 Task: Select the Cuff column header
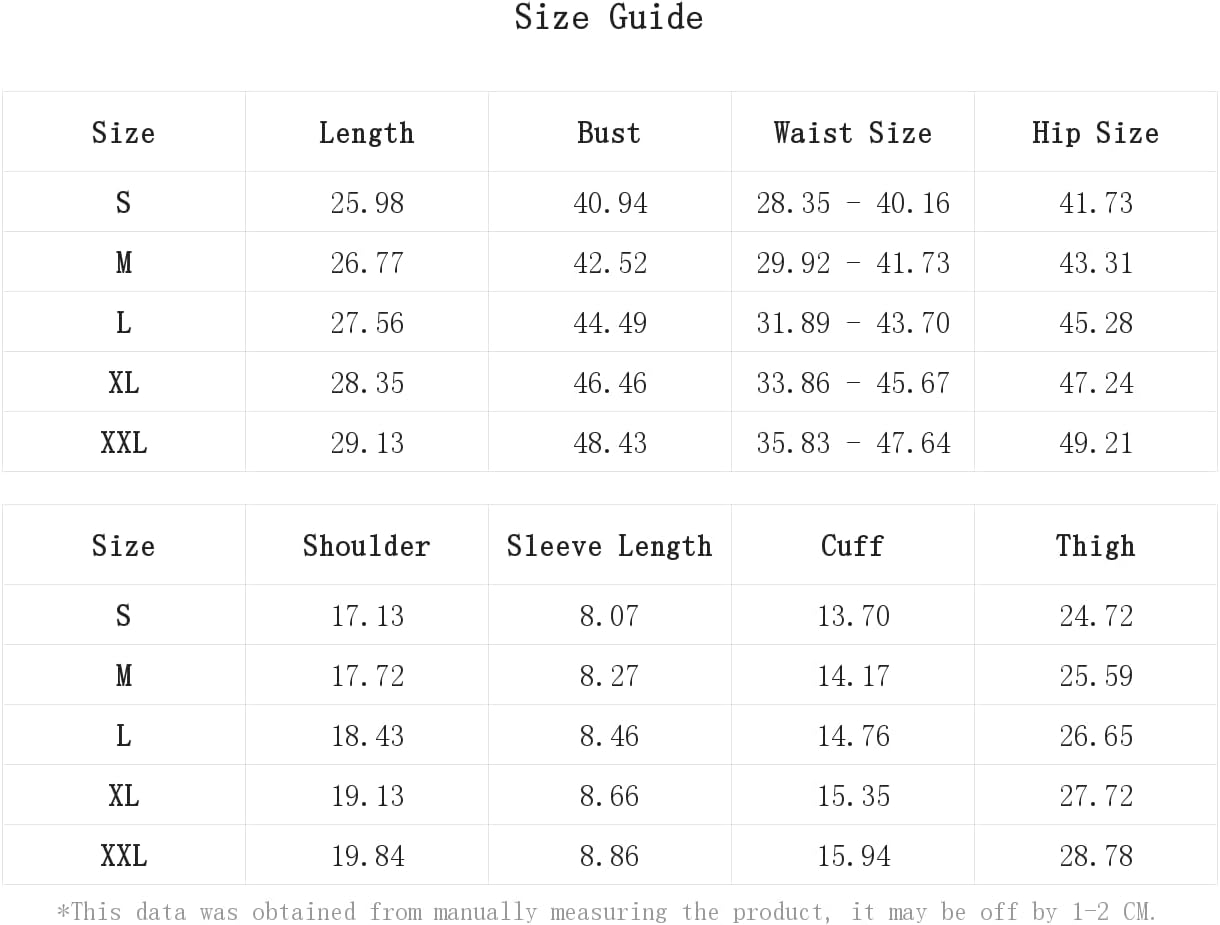coord(853,546)
